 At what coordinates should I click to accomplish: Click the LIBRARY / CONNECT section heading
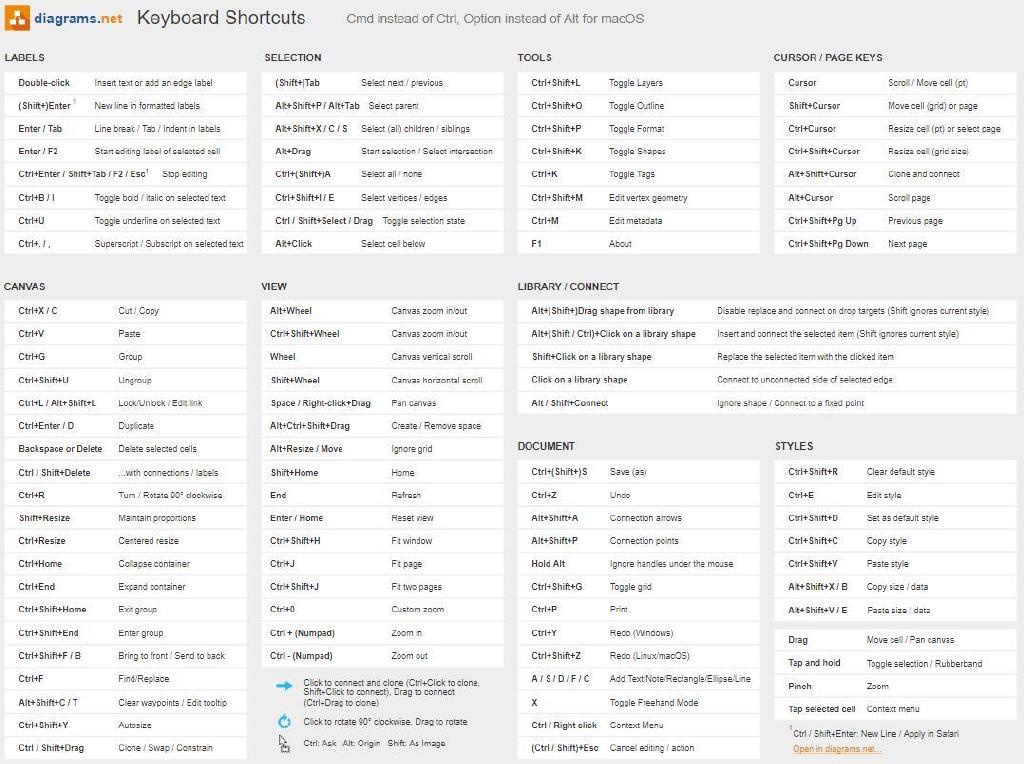[x=568, y=286]
